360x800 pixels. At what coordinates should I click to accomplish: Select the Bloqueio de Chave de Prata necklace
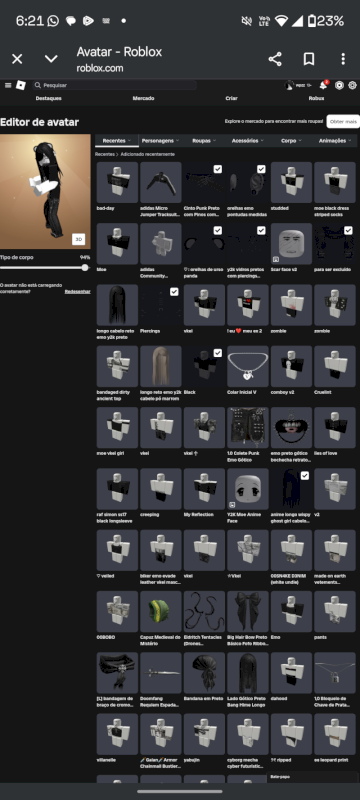tap(335, 672)
